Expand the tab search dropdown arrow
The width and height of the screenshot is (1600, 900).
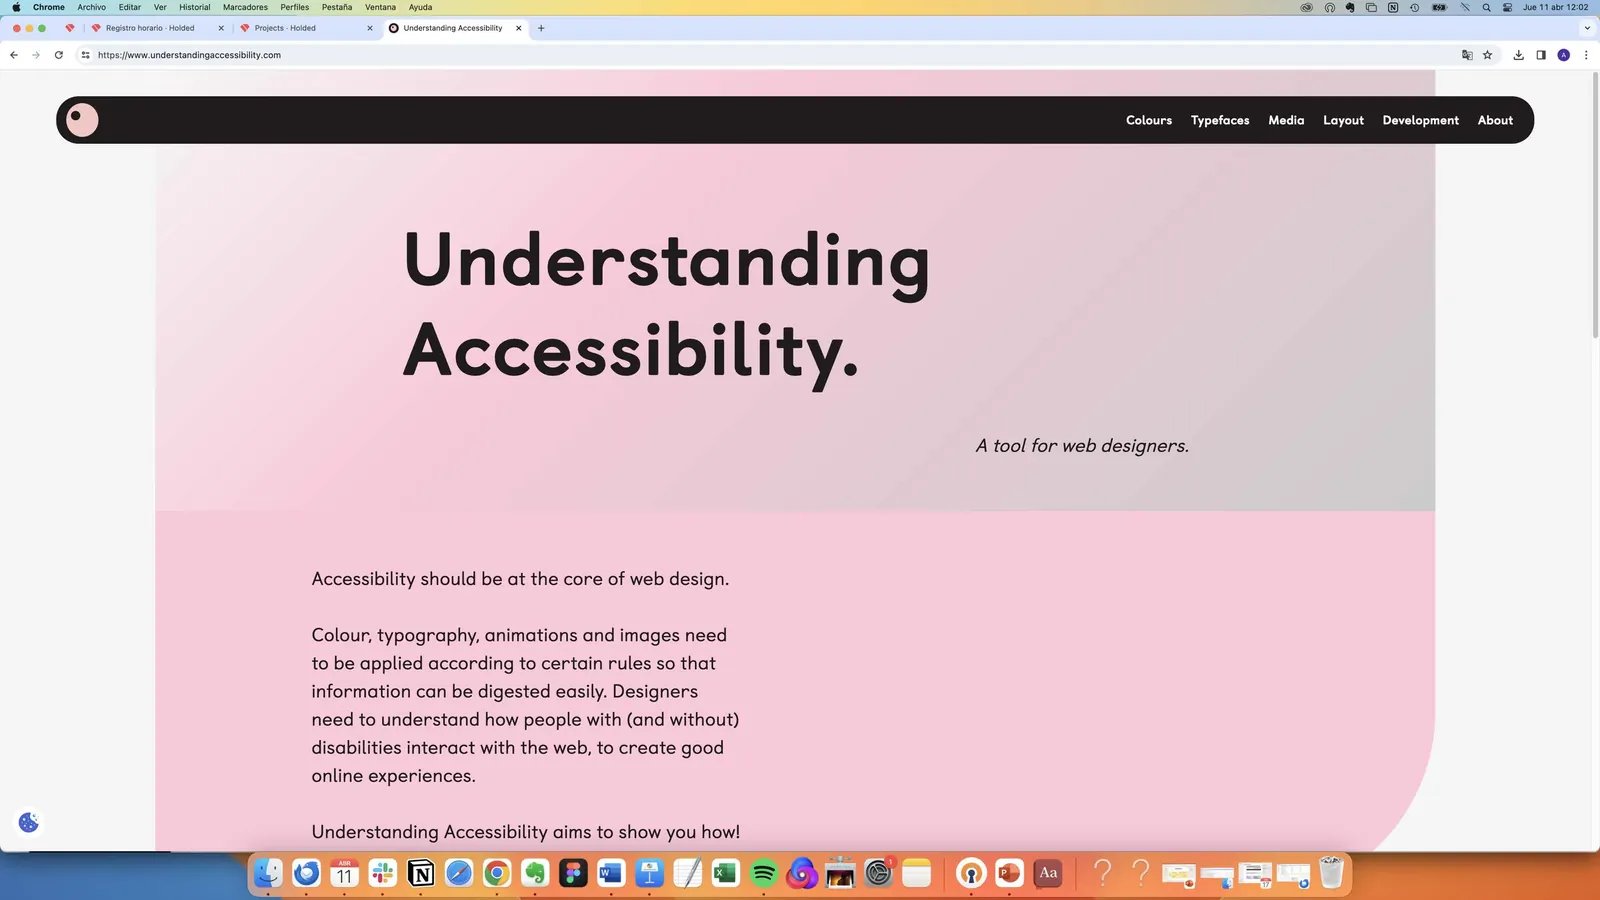coord(1587,28)
